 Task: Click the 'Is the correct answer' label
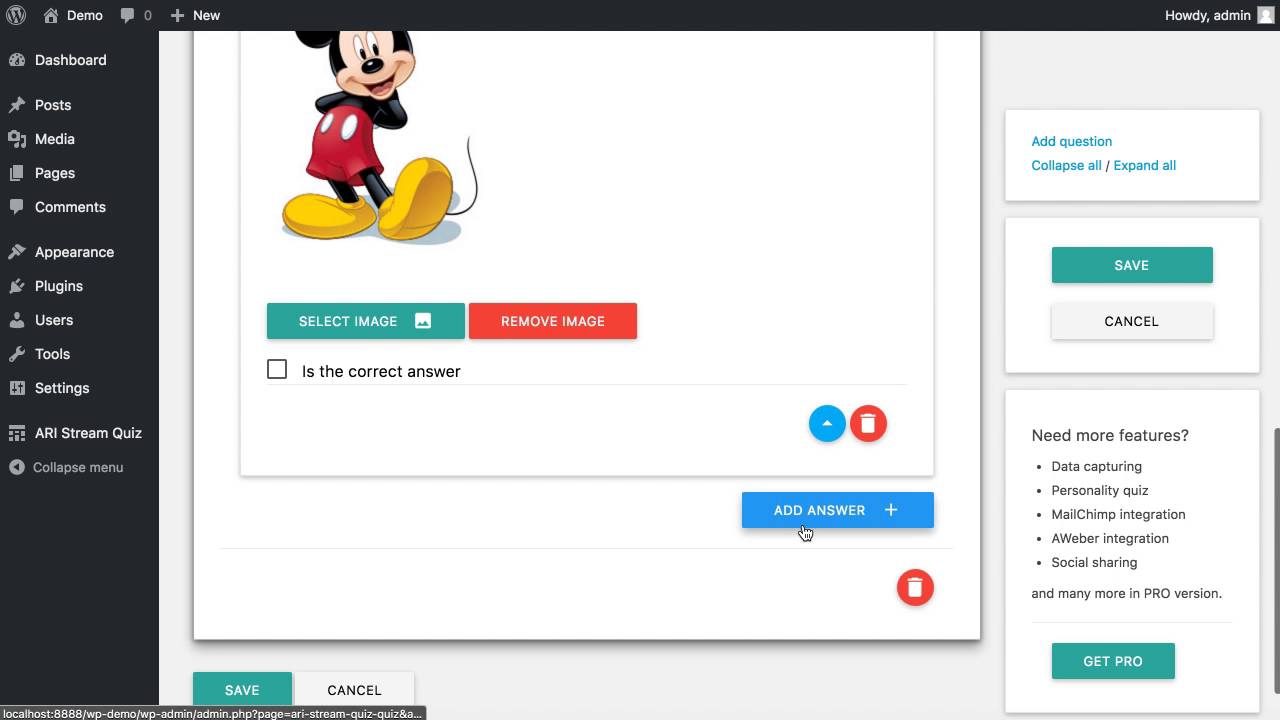coord(381,371)
